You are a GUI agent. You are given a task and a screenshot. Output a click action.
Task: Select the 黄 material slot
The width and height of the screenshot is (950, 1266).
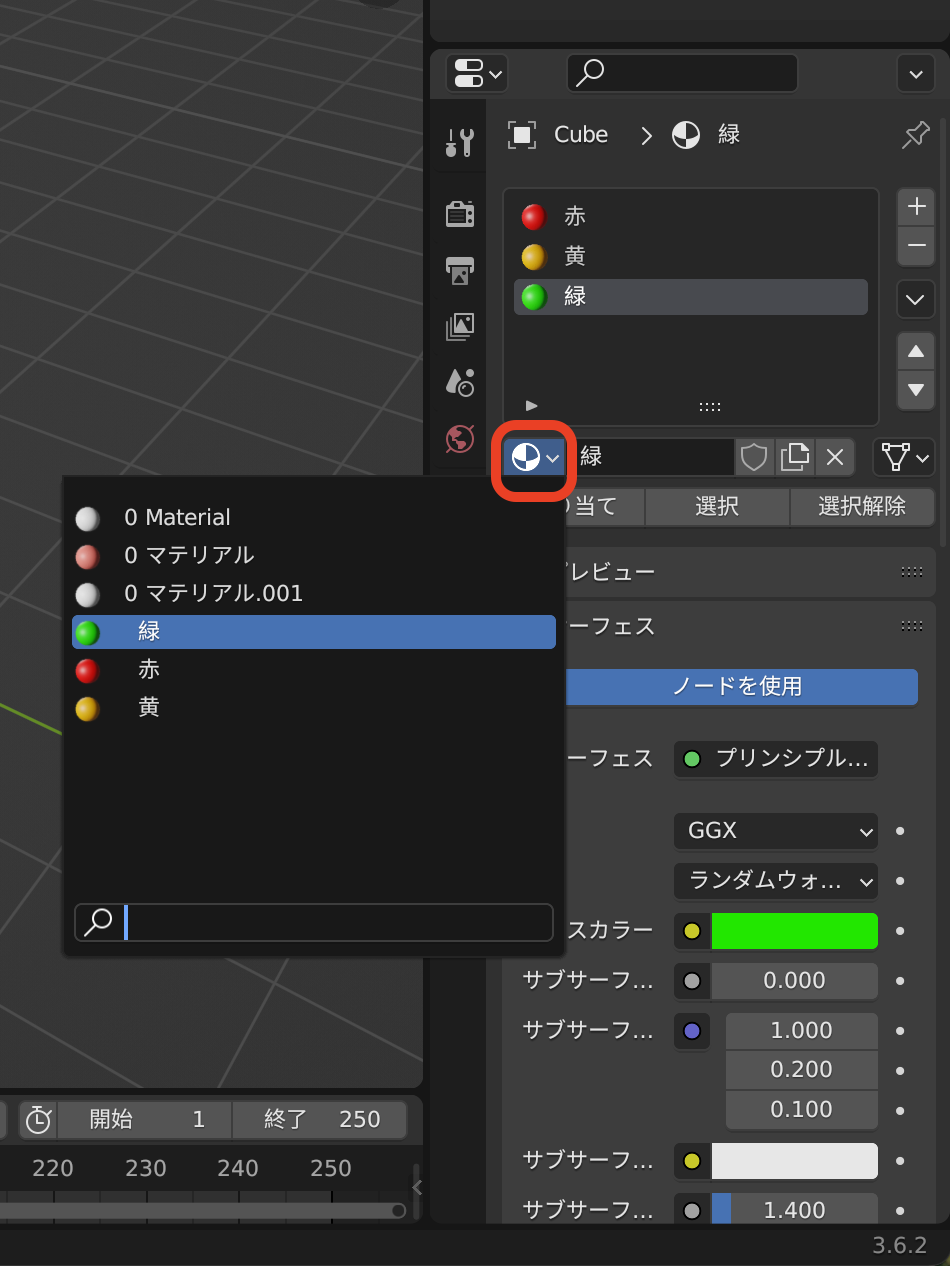tap(691, 257)
